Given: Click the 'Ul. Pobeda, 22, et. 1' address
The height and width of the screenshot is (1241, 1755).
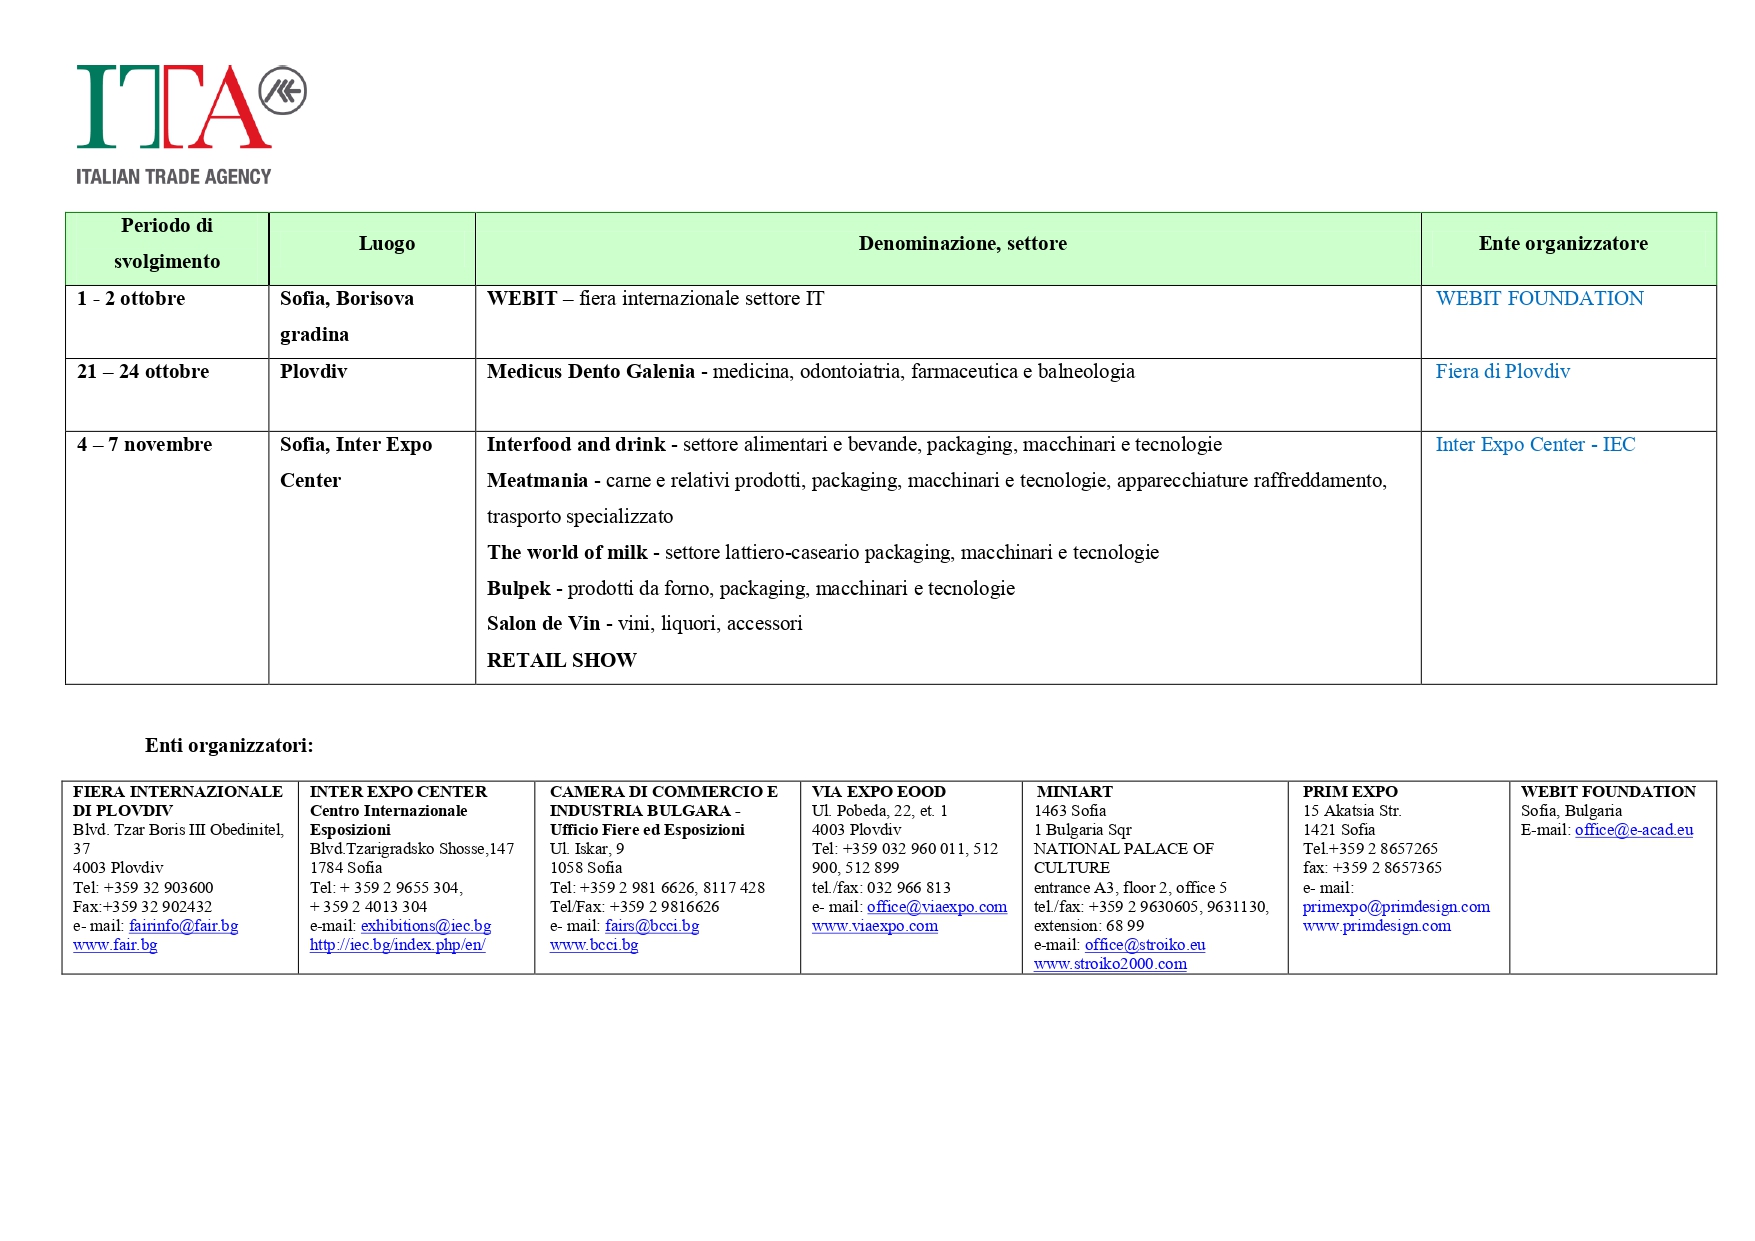Looking at the screenshot, I should point(879,811).
